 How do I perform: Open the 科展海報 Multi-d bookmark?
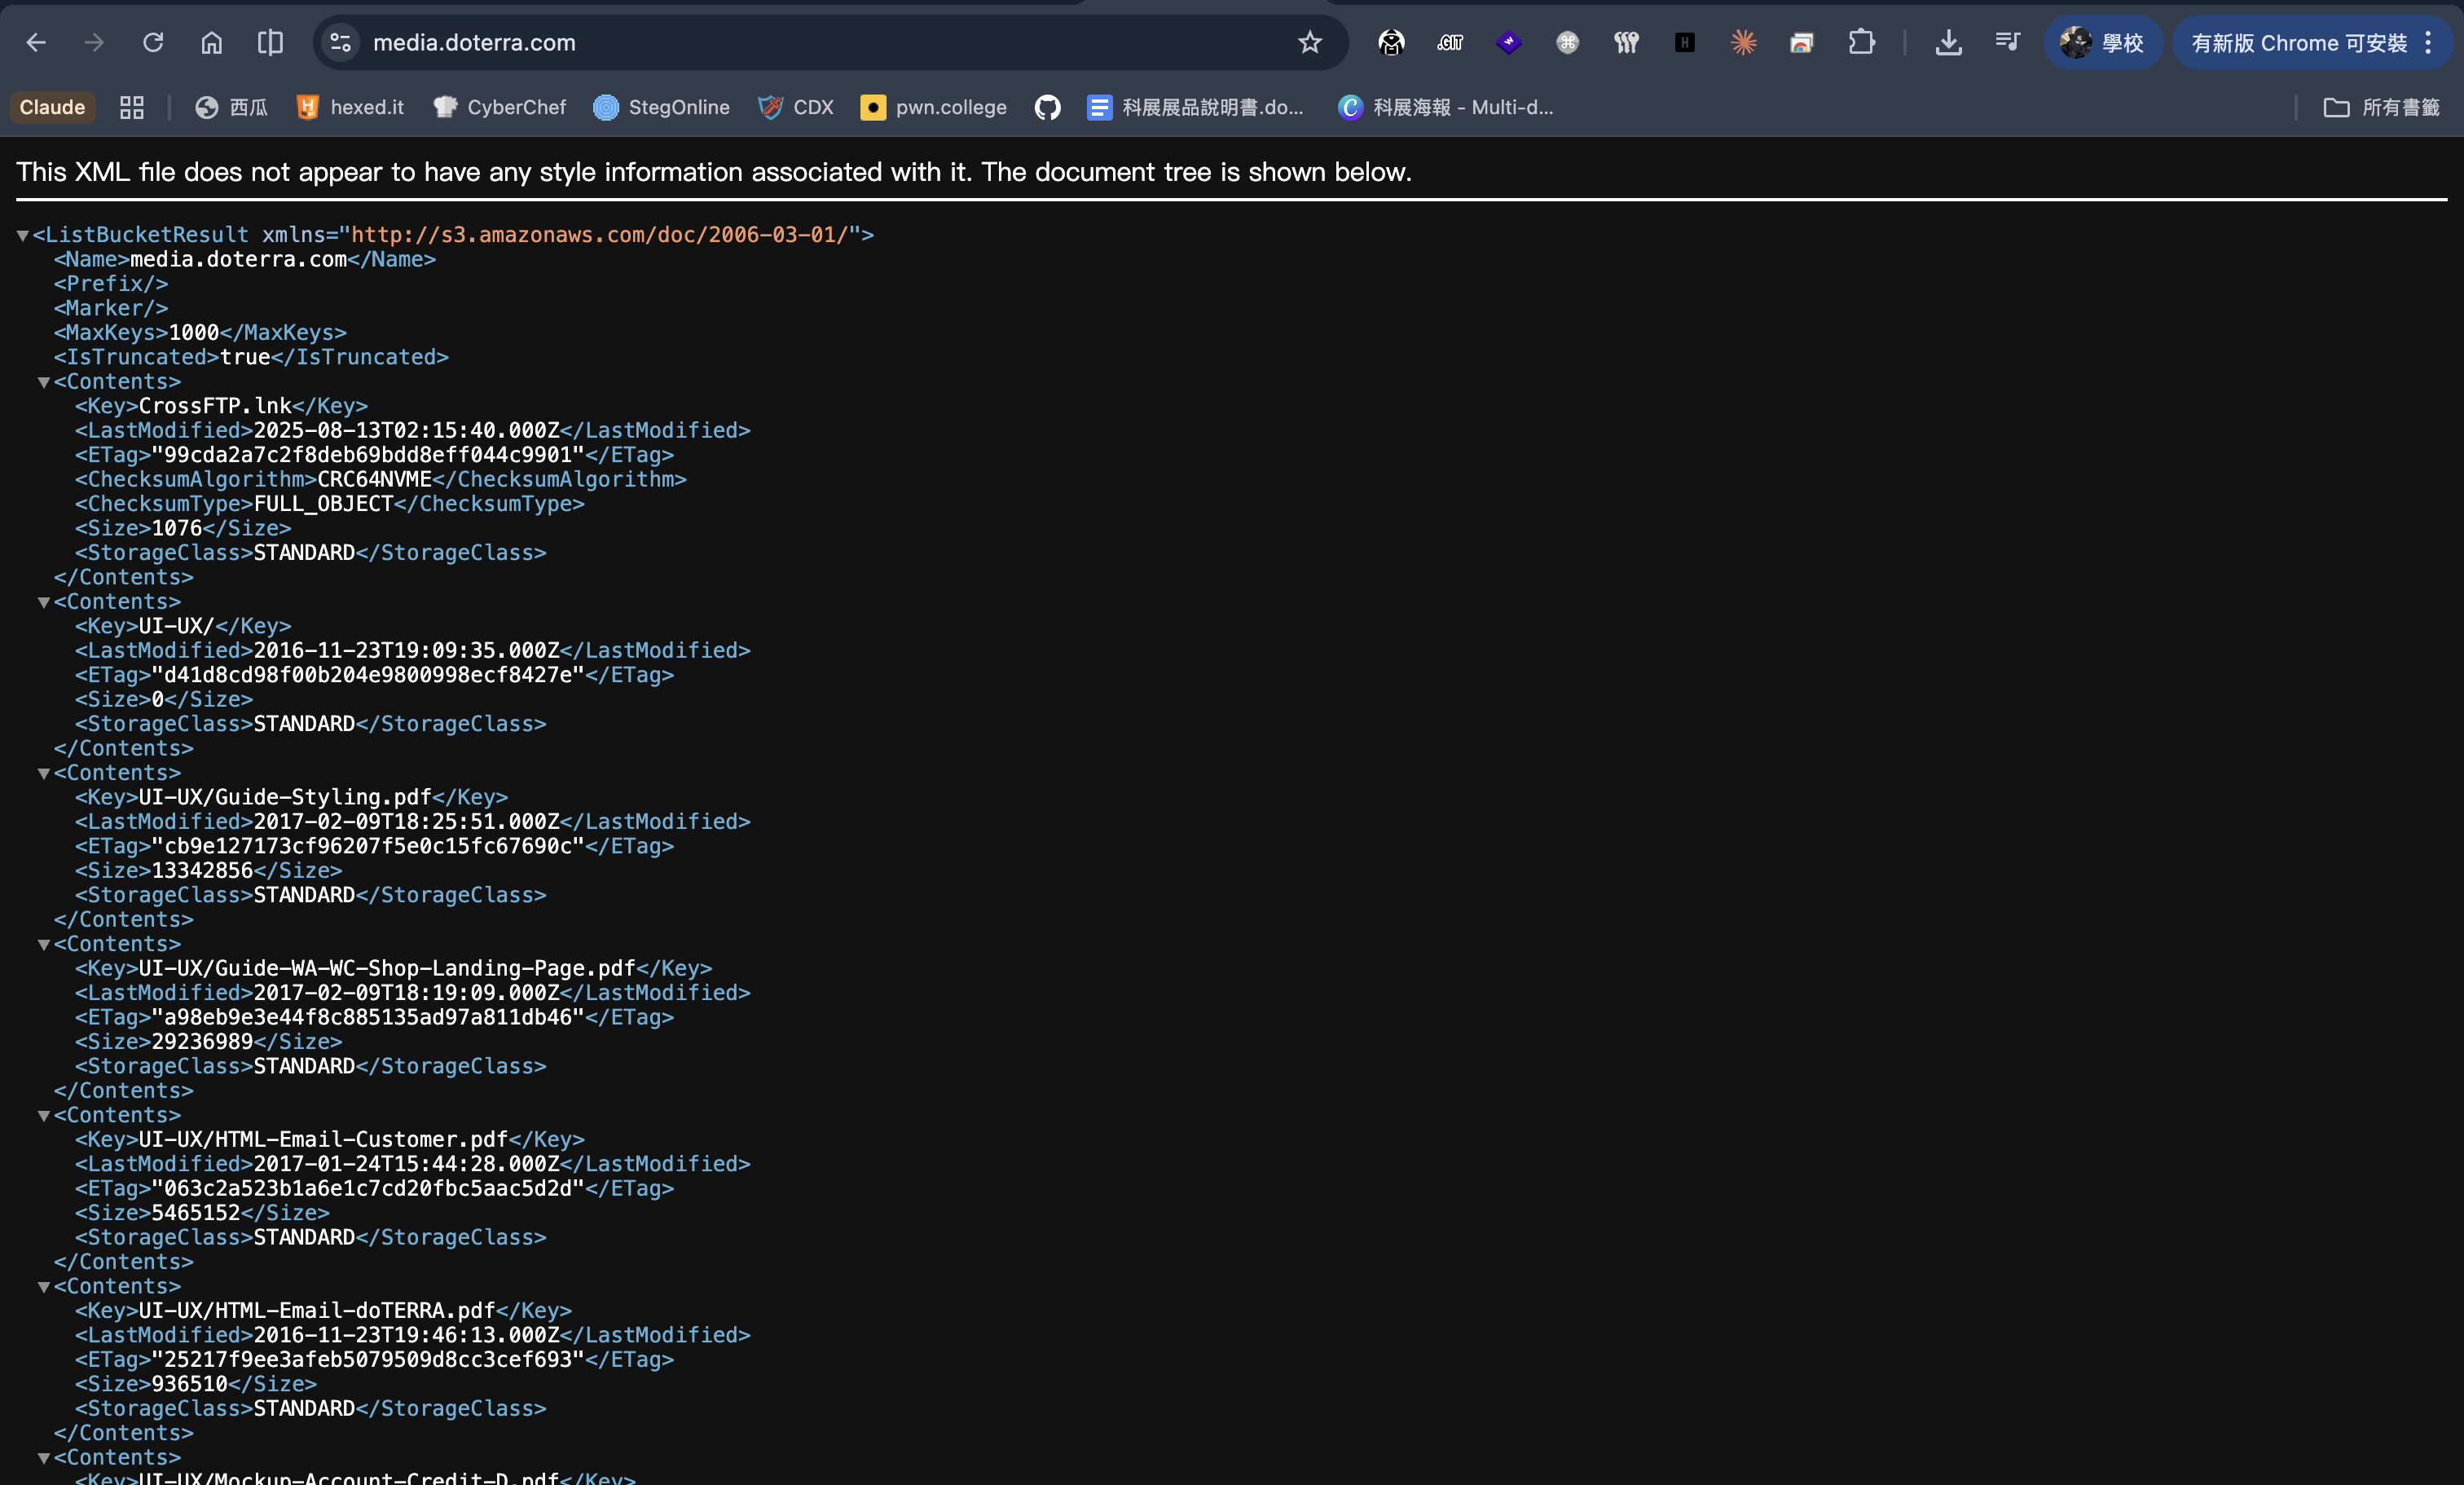coord(1446,107)
